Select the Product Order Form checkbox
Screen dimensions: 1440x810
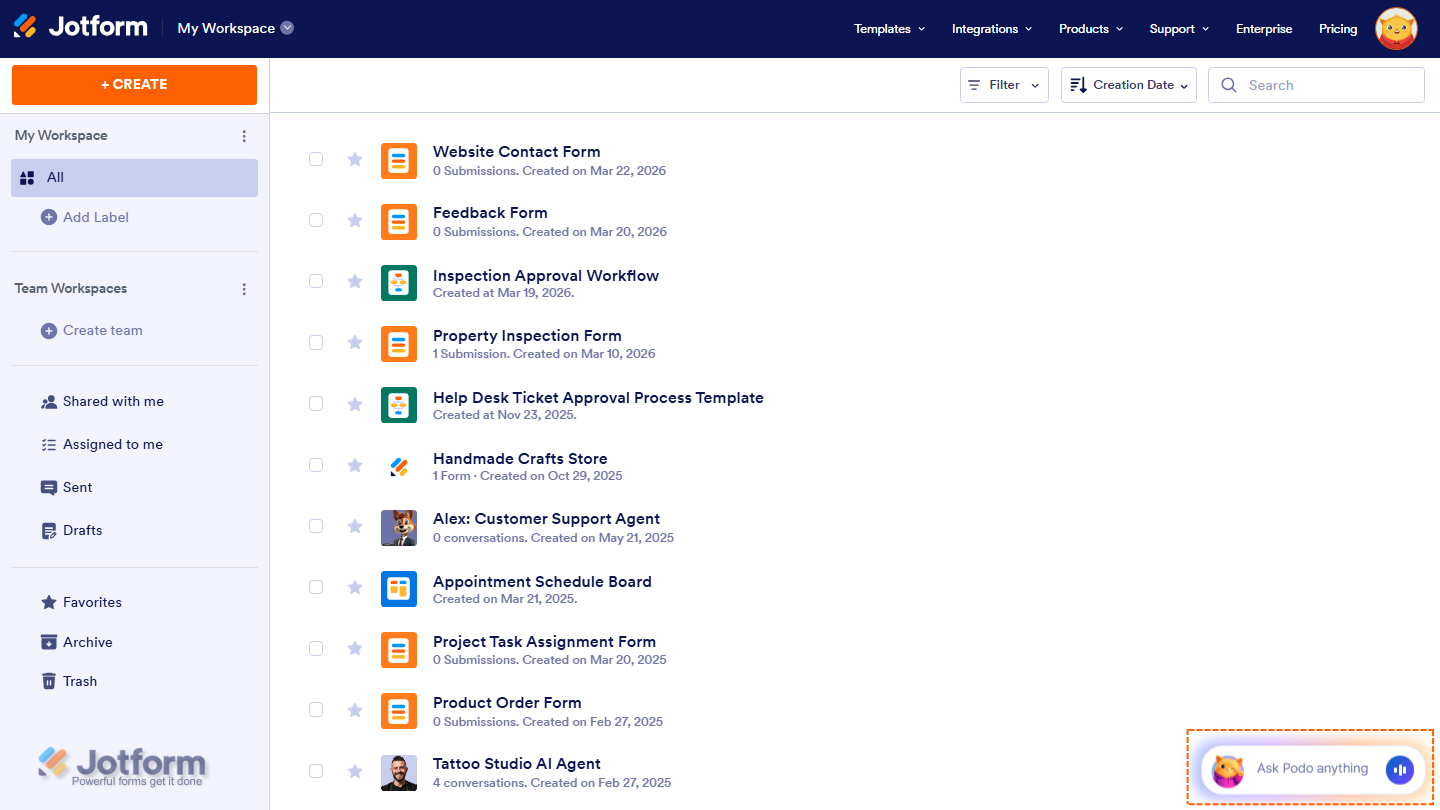pyautogui.click(x=316, y=709)
